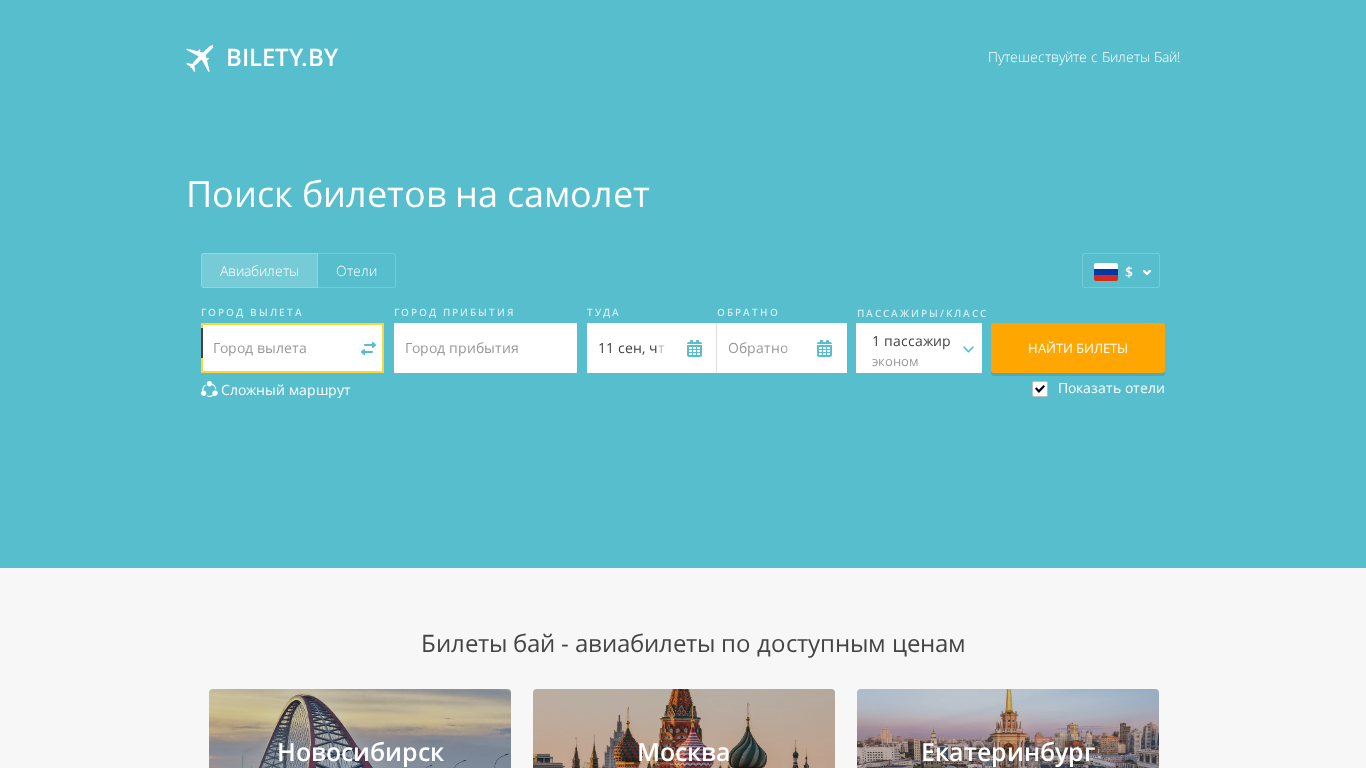Switch to the 'Отели' tab
The image size is (1366, 768).
(x=356, y=271)
